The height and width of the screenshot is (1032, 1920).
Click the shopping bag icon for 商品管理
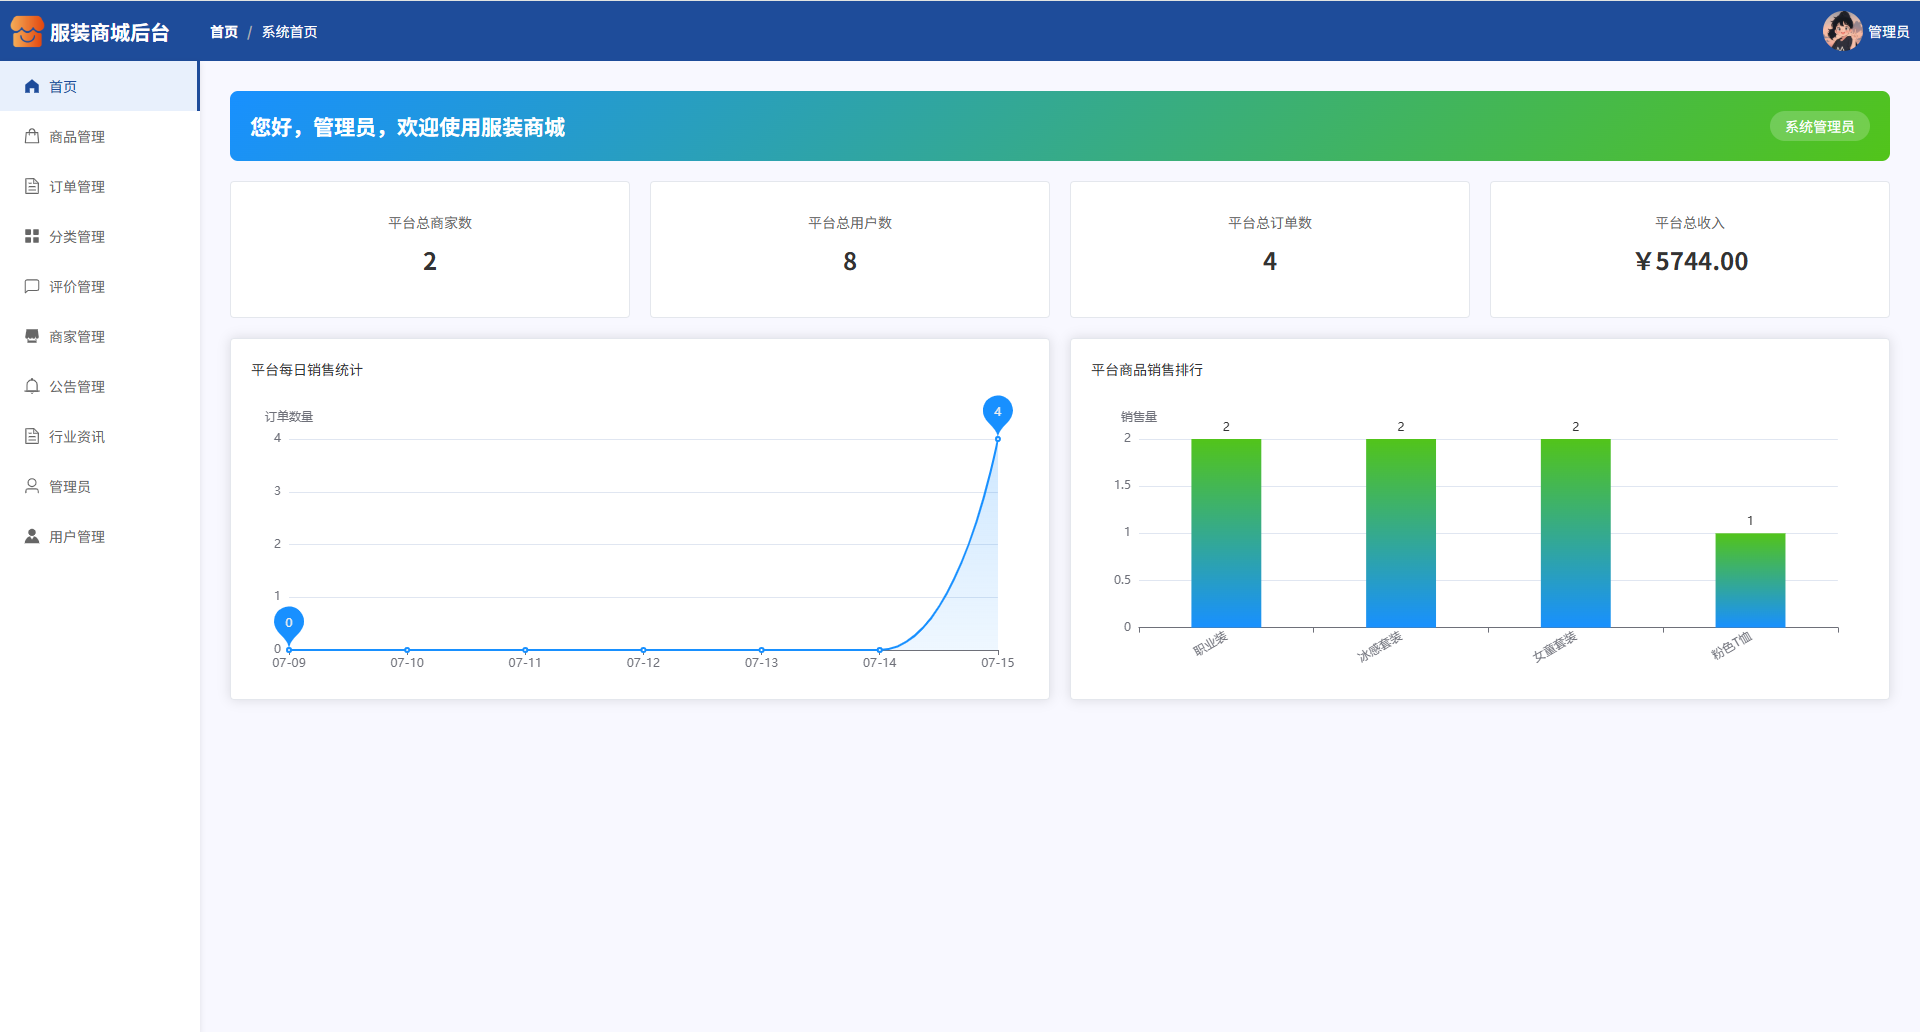pyautogui.click(x=32, y=137)
